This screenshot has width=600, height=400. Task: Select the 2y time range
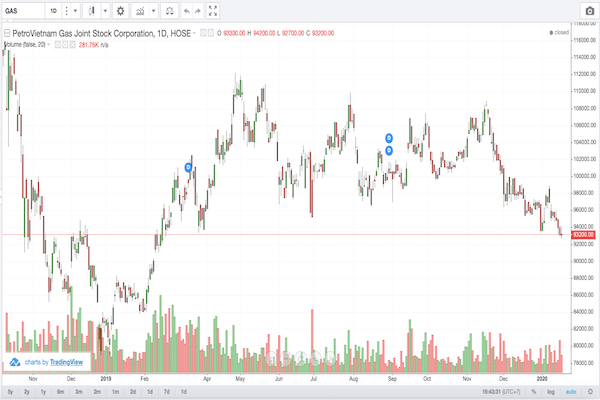tap(27, 392)
